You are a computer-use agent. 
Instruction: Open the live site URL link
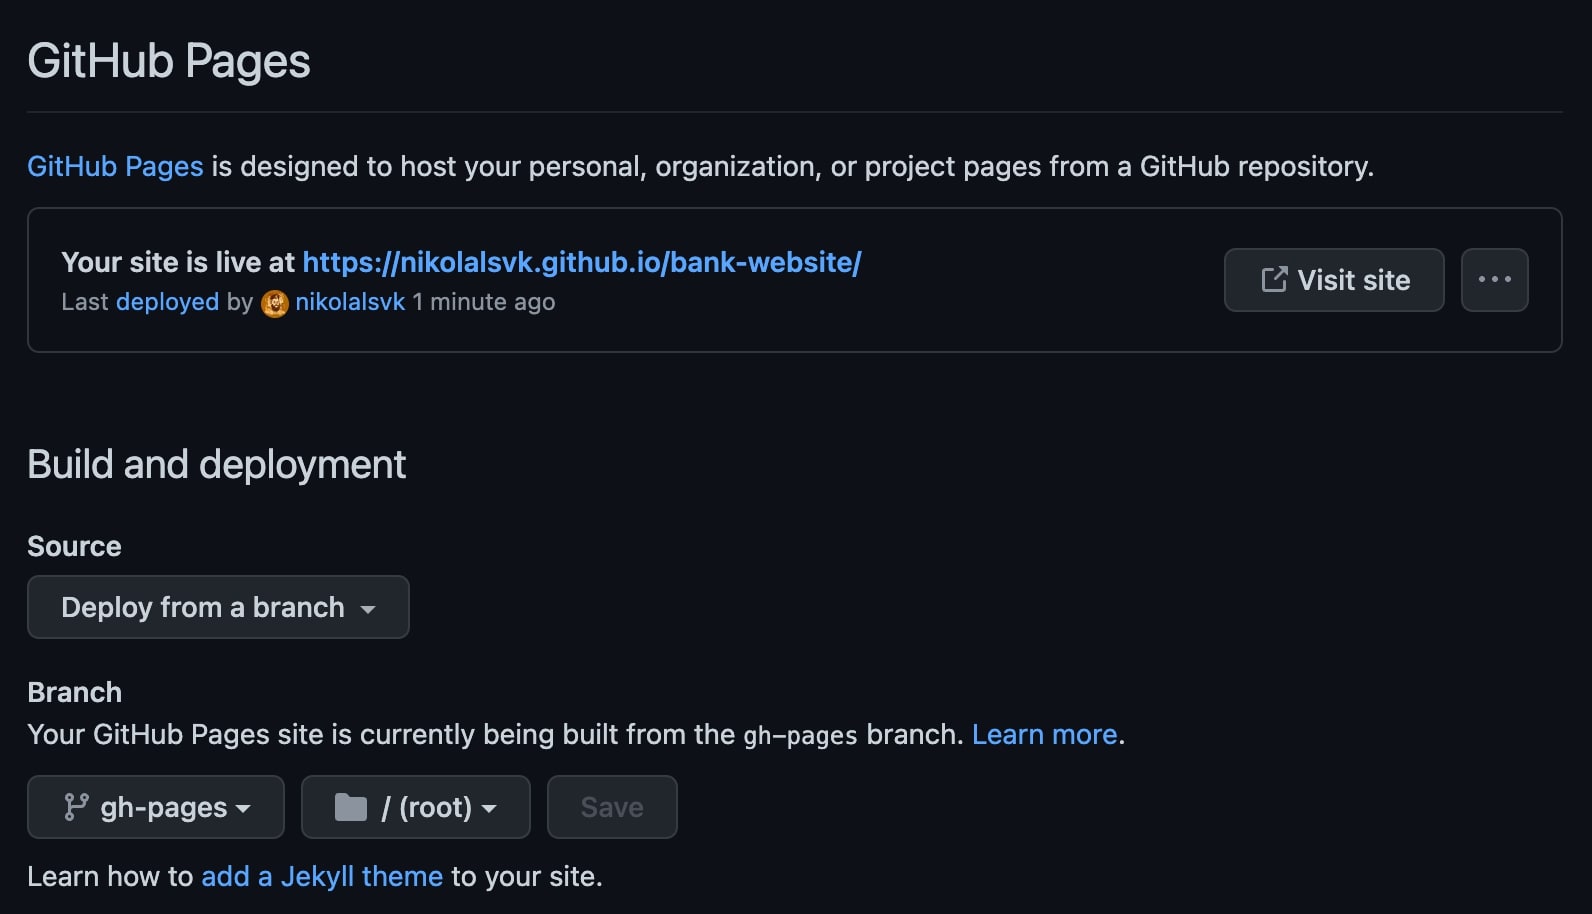[x=582, y=262]
